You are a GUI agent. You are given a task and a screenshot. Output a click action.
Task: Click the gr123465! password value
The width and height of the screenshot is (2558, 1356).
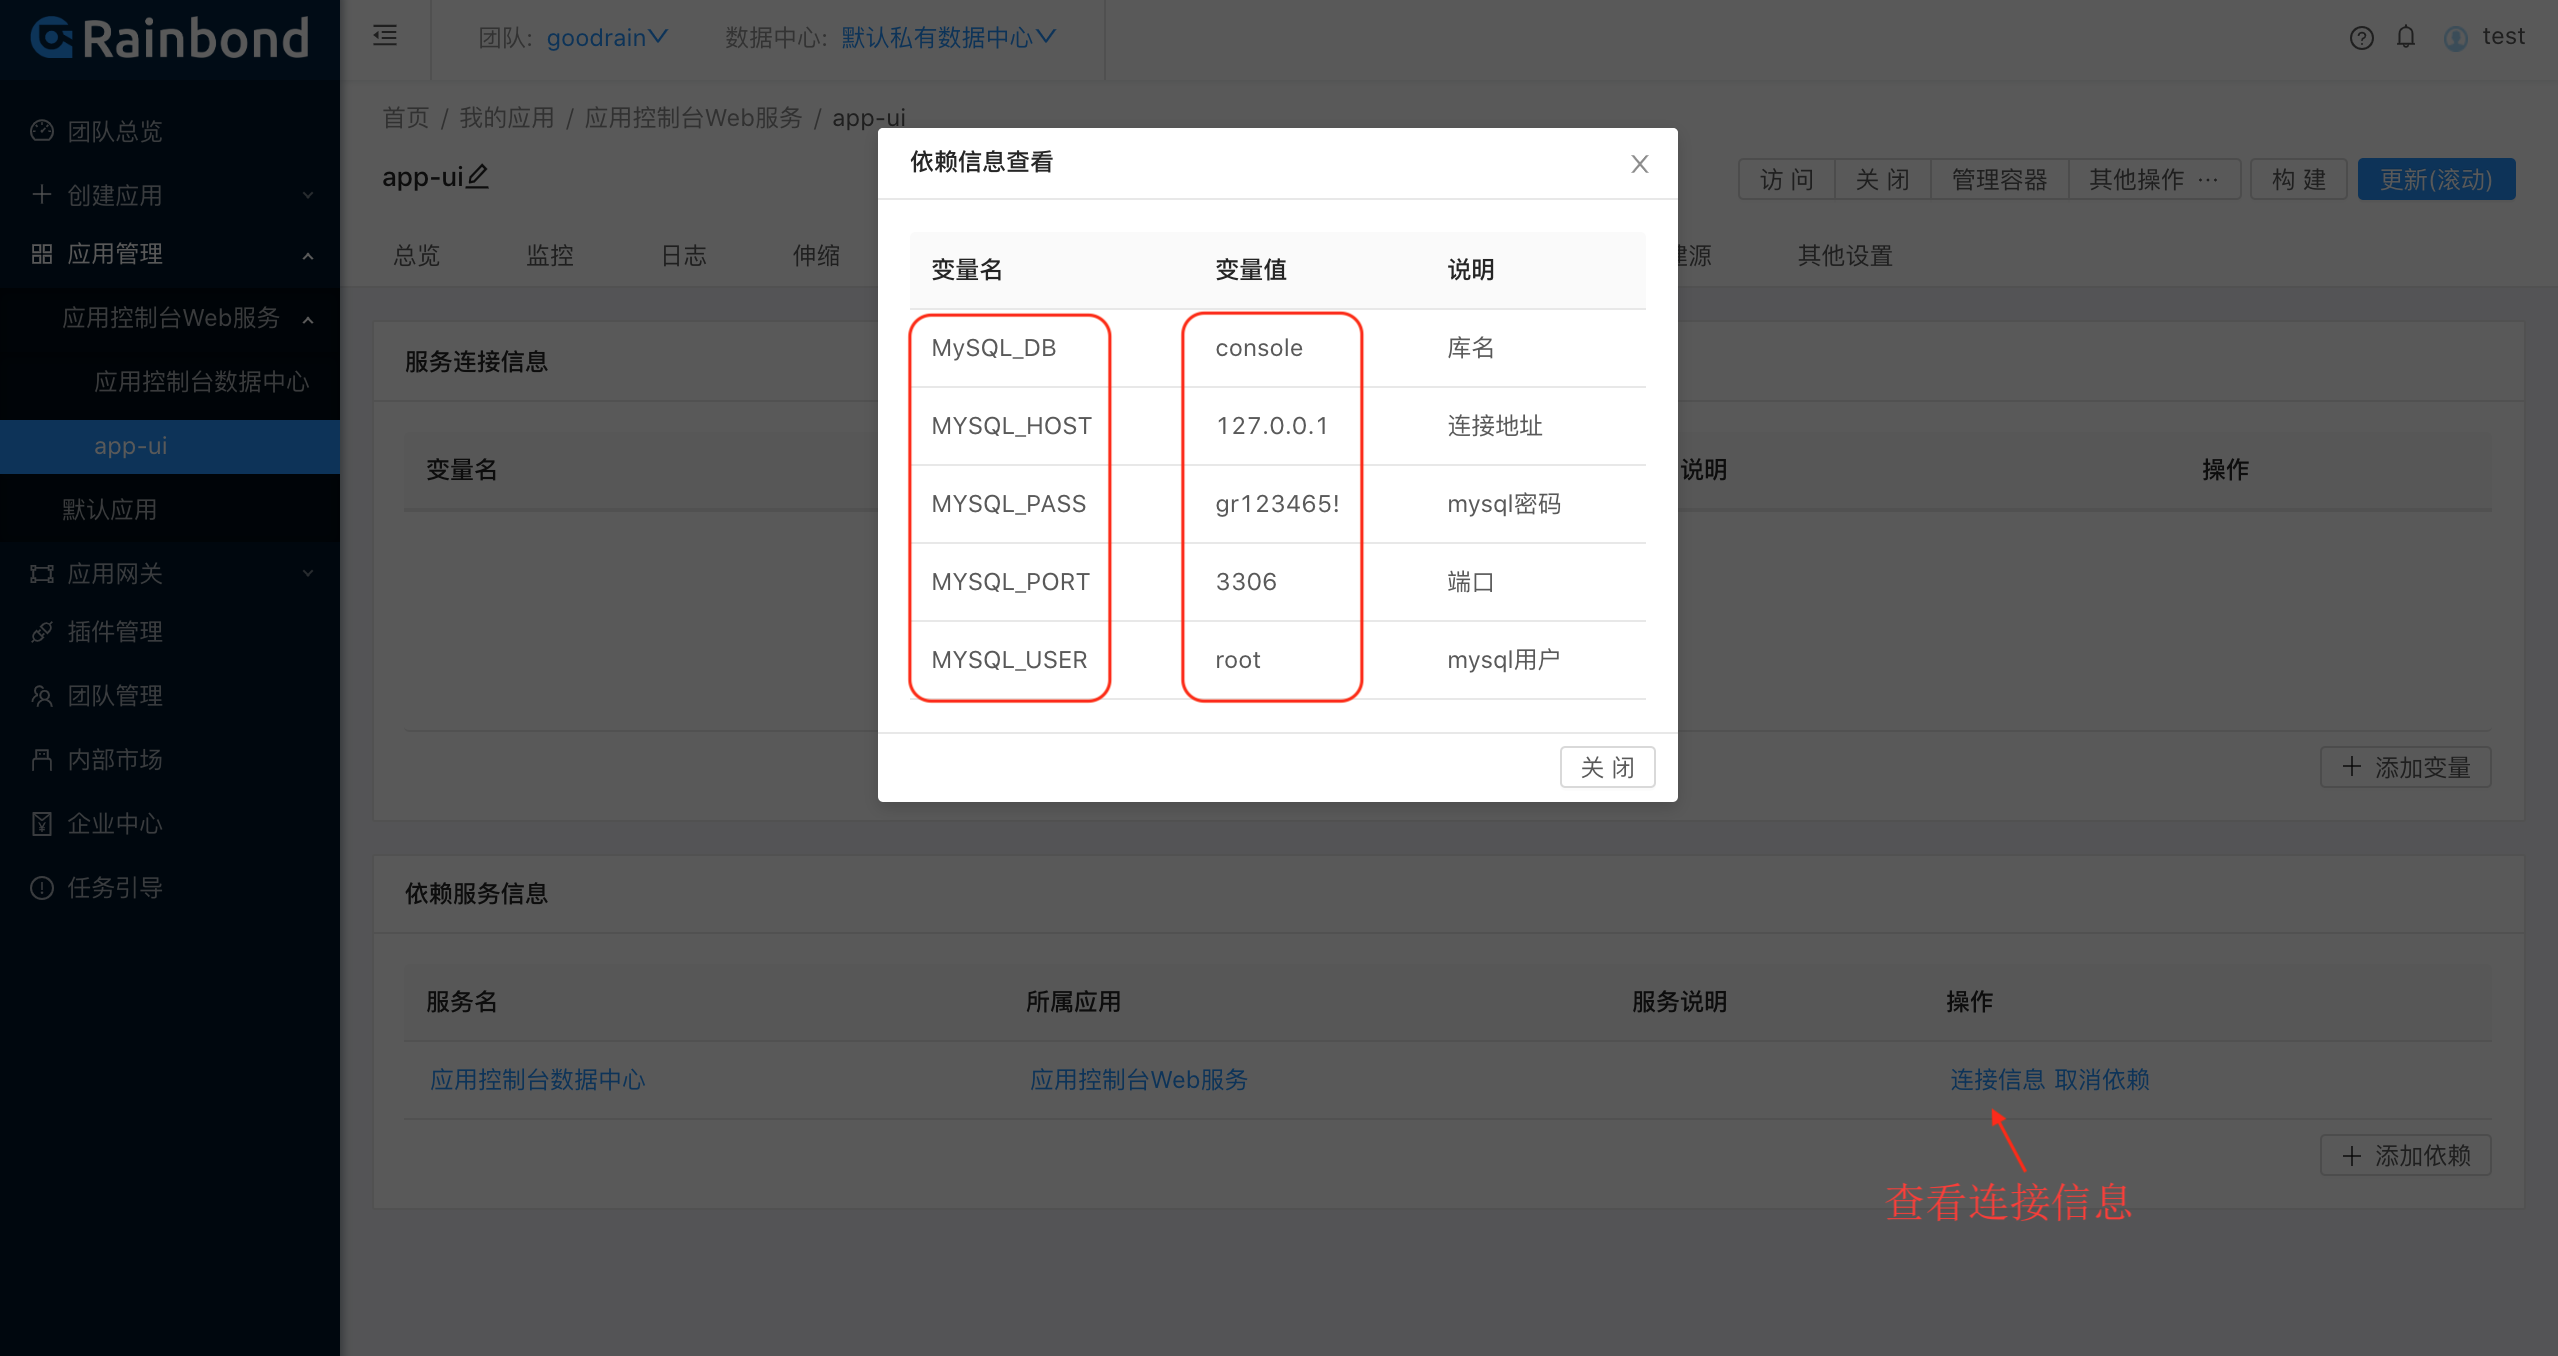tap(1277, 504)
